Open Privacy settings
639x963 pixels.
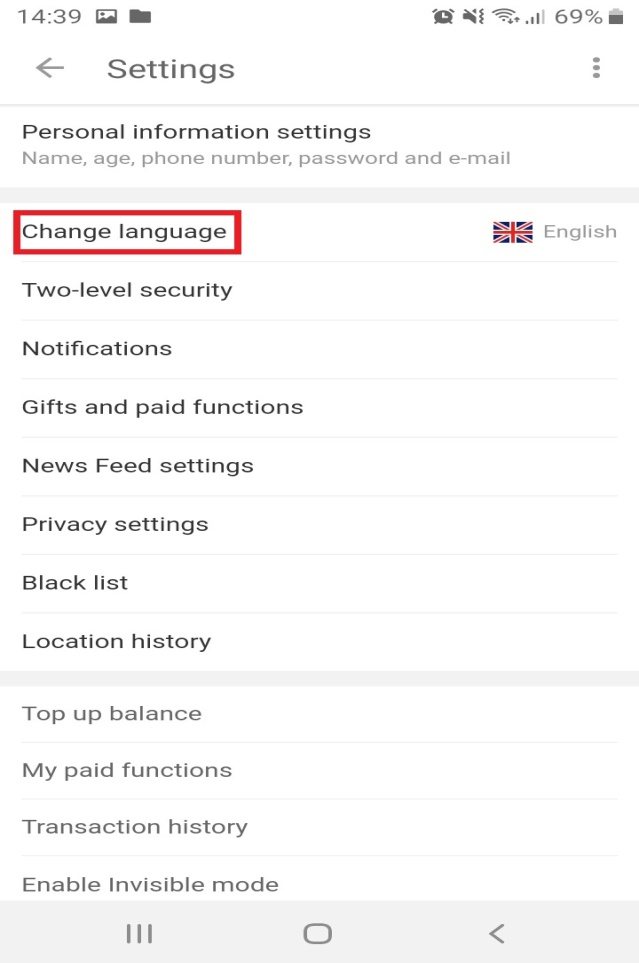(320, 524)
